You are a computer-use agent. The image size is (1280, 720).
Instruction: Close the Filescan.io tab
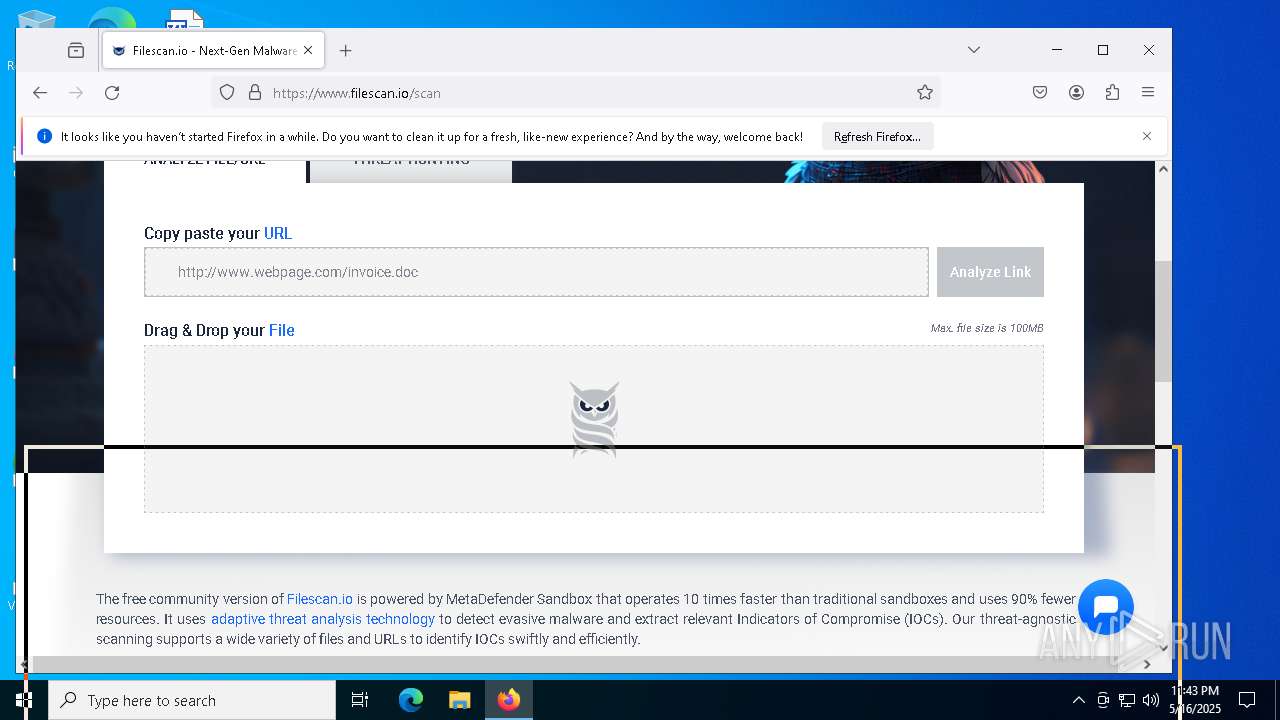pos(308,50)
